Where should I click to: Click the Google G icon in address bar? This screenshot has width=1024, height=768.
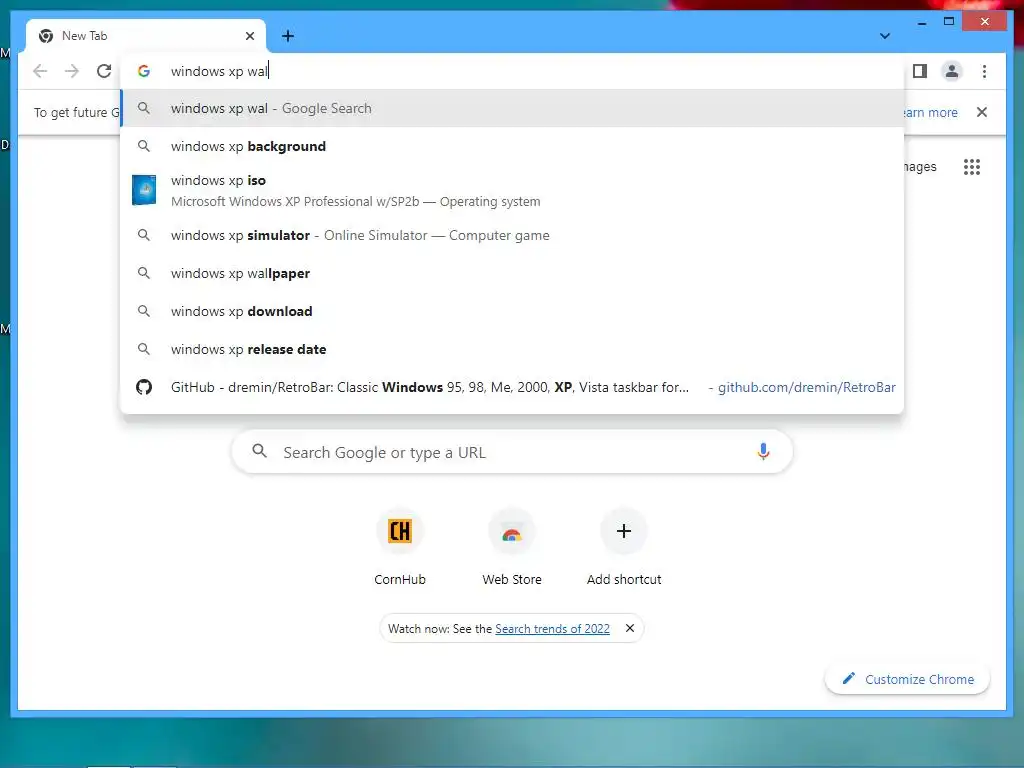(x=144, y=71)
